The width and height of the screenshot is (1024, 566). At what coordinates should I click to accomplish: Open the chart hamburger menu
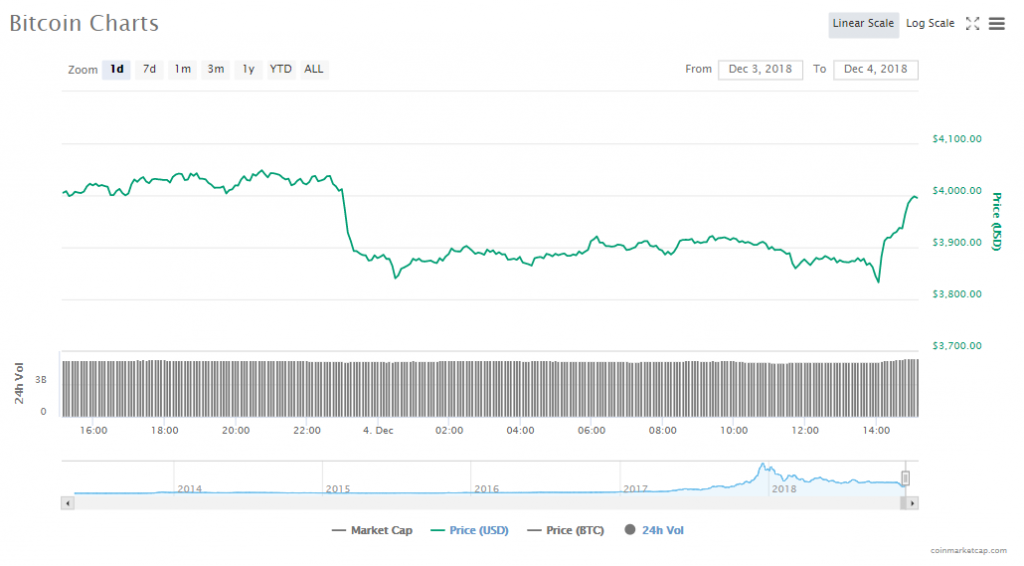point(996,24)
